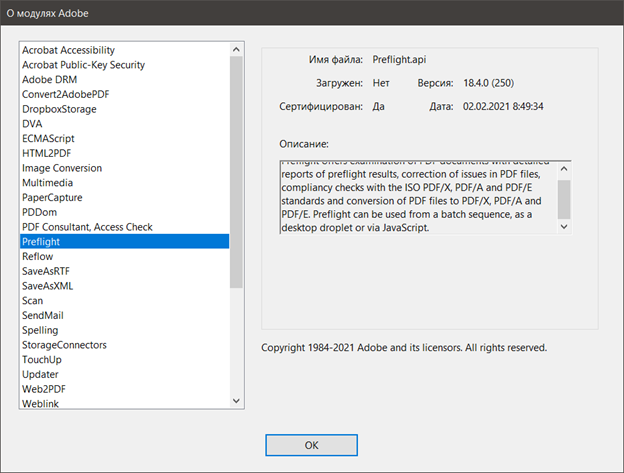
Task: Choose the Spelling module
Action: pos(125,330)
